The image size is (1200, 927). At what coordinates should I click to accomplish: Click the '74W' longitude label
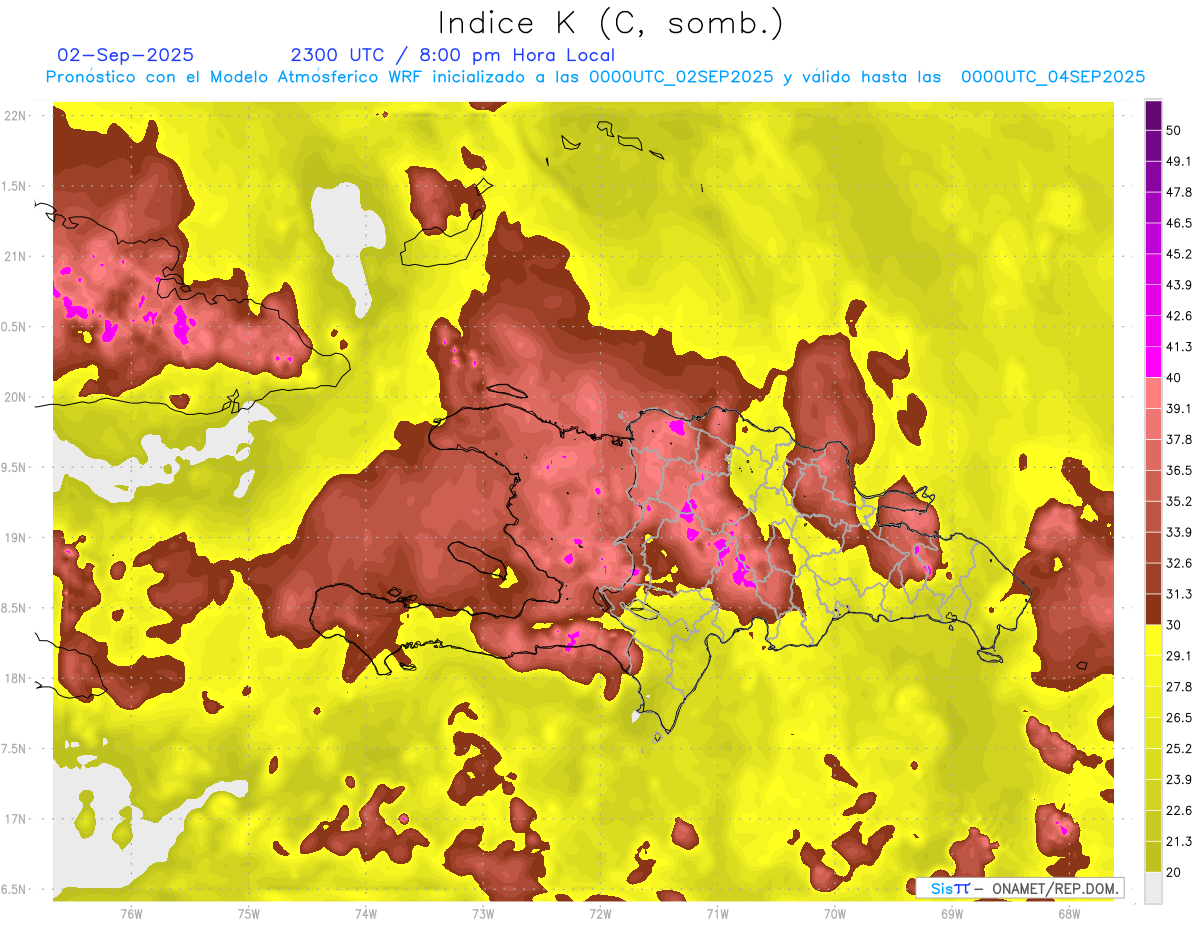coord(366,913)
